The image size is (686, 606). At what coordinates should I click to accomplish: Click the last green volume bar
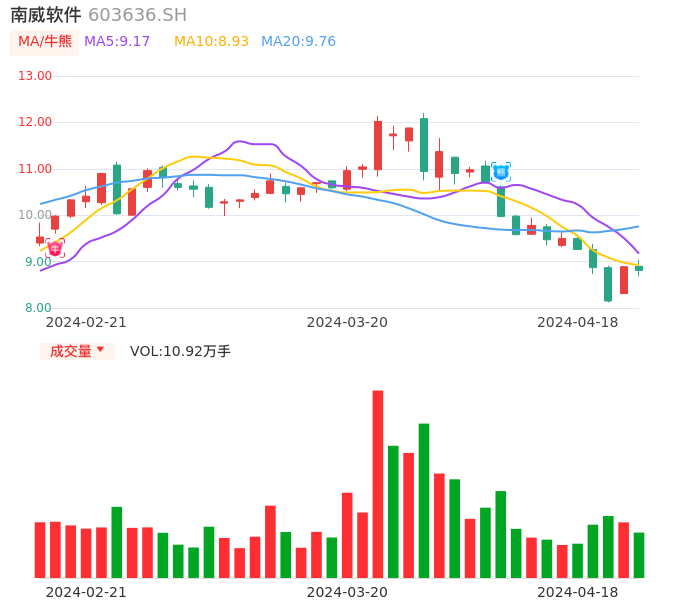pos(639,555)
